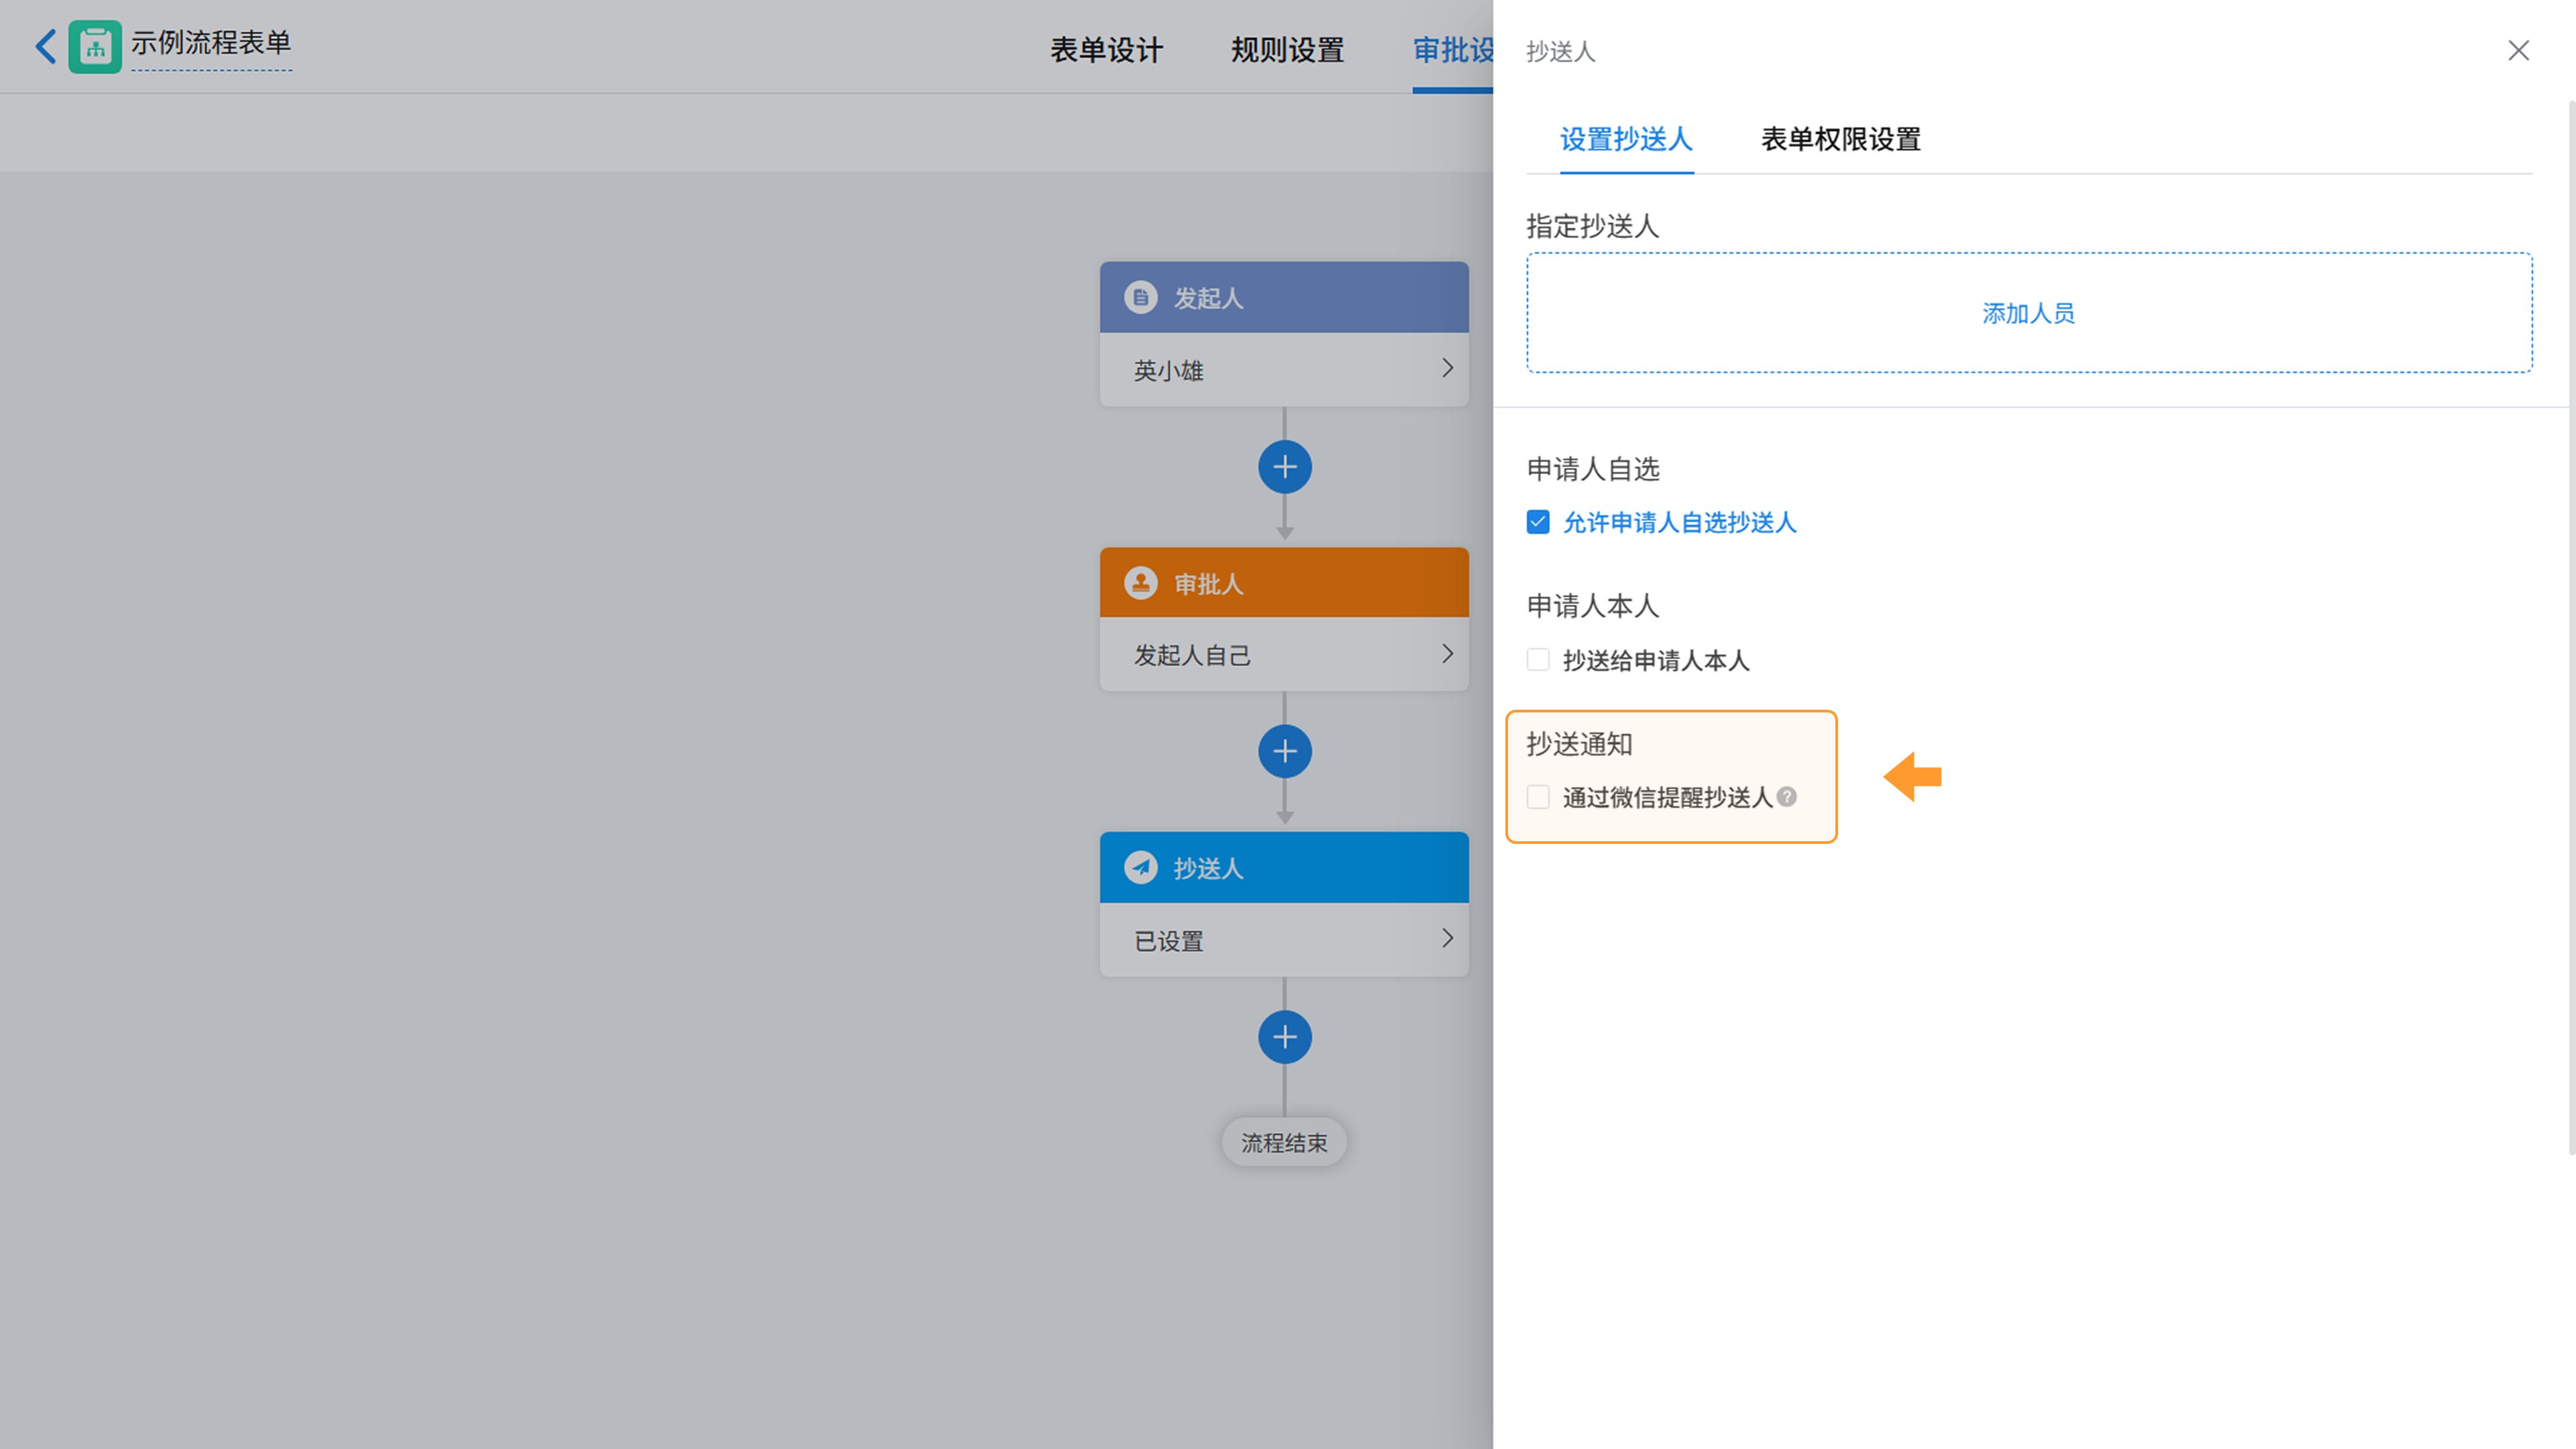Viewport: 2576px width, 1449px height.
Task: Add node after the approver step
Action: (1285, 751)
